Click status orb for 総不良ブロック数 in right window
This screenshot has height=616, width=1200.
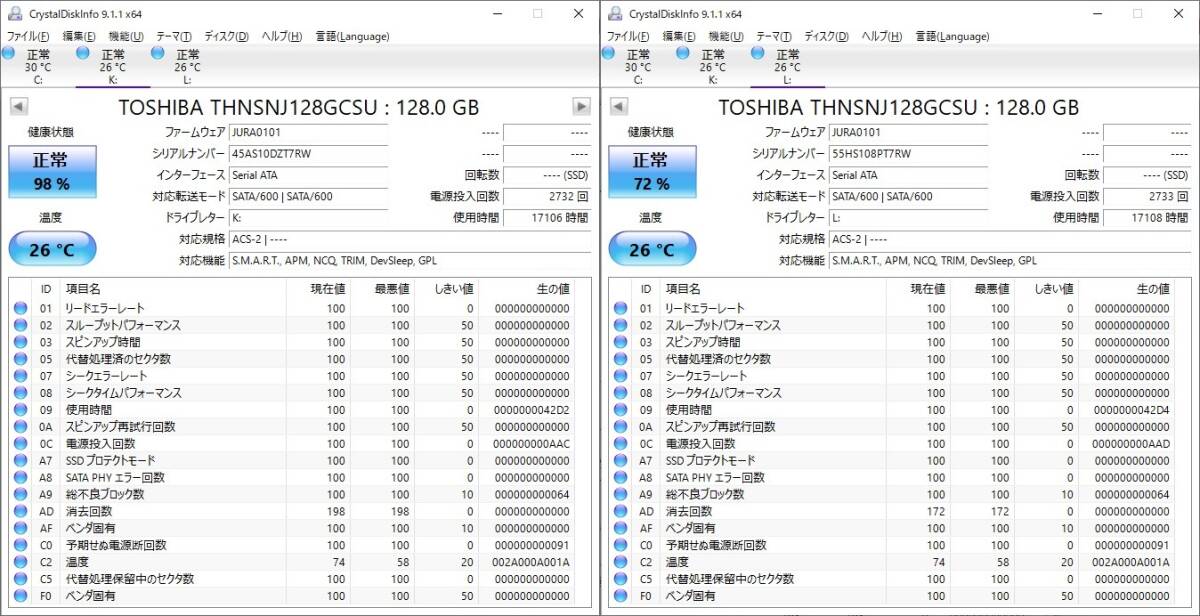[620, 495]
